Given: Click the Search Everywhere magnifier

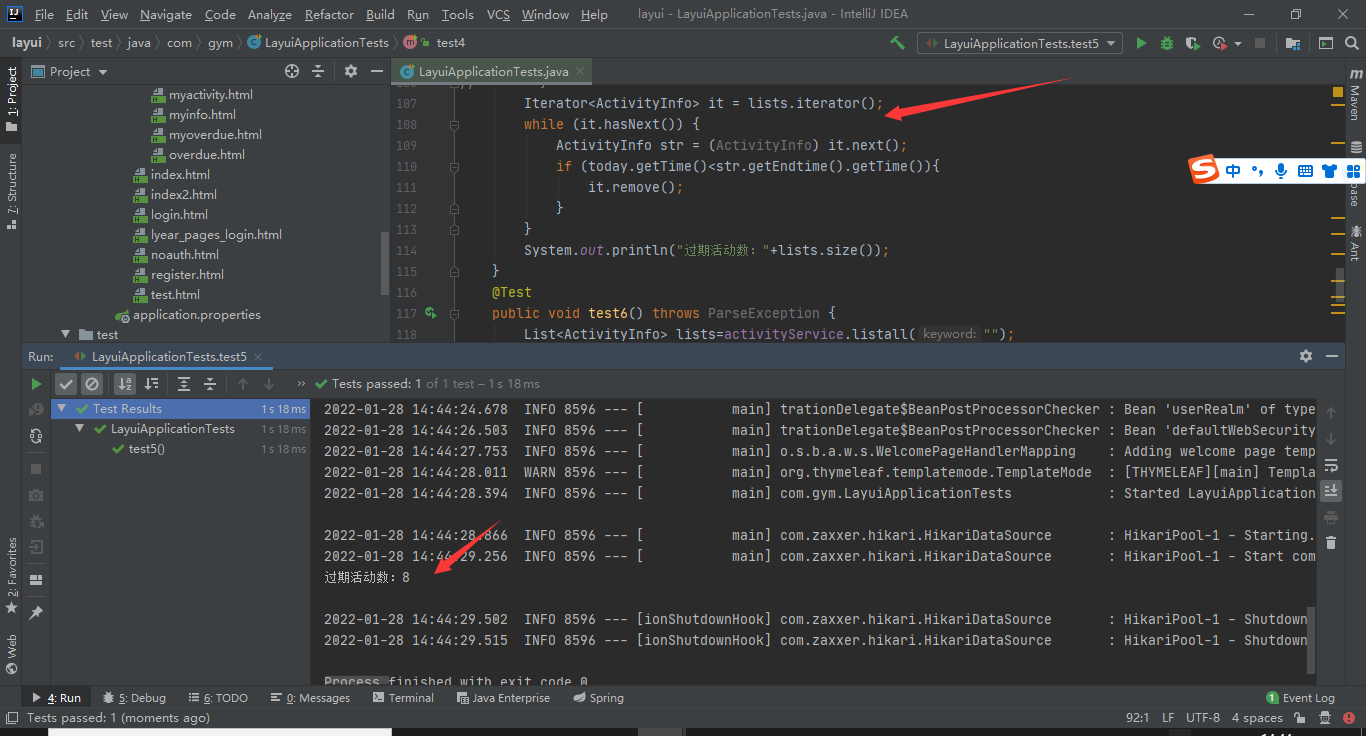Looking at the screenshot, I should pyautogui.click(x=1351, y=43).
